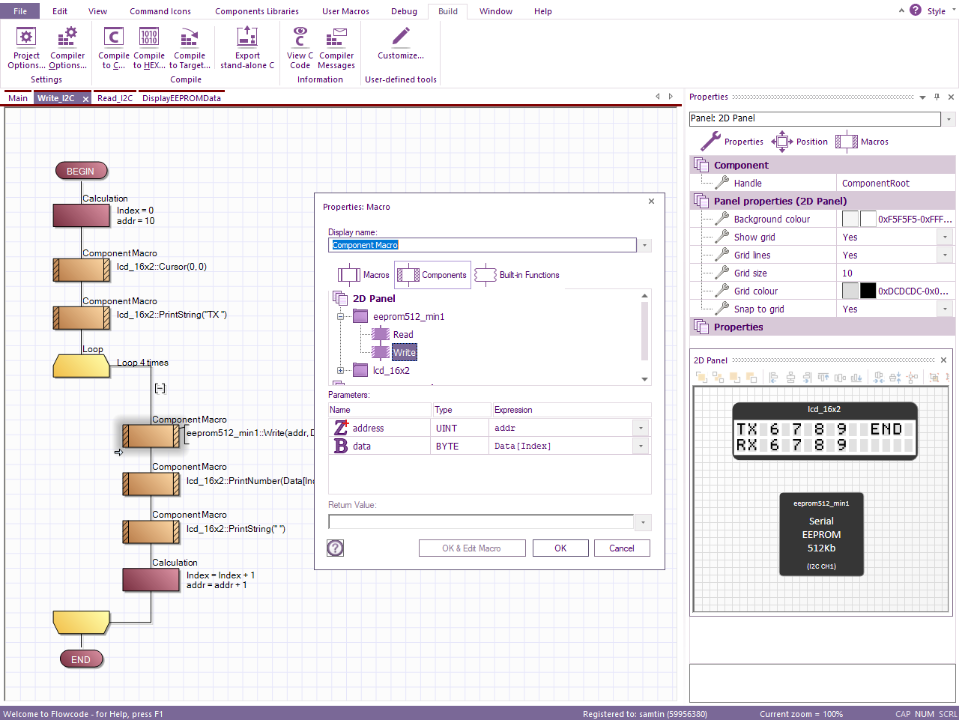Click black Grid colour swatch
Screen dimensions: 959x720
(868, 291)
